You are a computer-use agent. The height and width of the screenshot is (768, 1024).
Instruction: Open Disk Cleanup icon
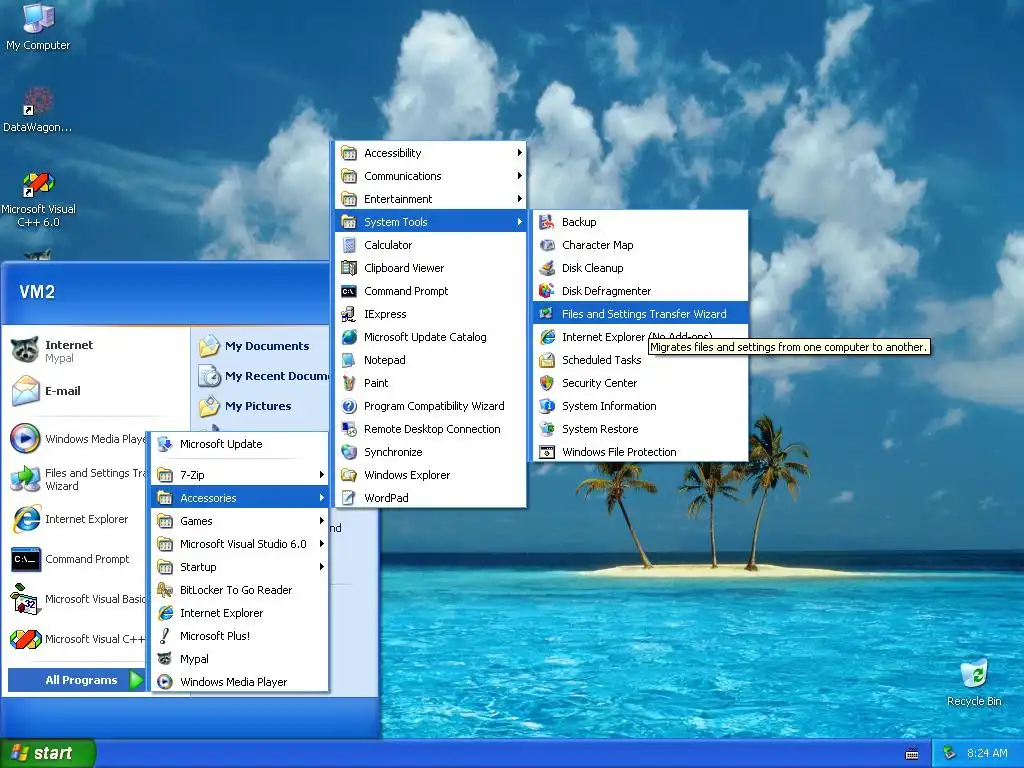(547, 268)
